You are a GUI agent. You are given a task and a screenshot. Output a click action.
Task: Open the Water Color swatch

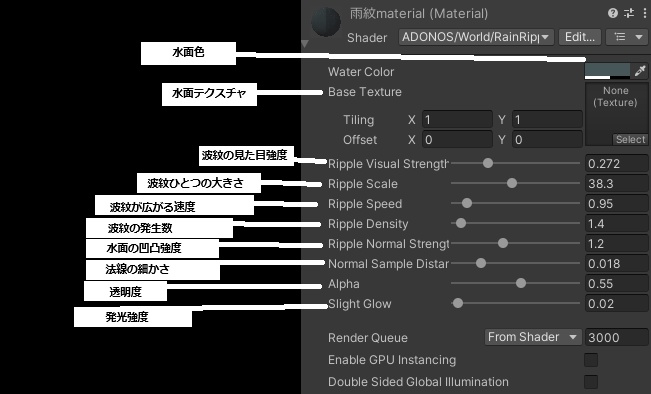pyautogui.click(x=607, y=71)
